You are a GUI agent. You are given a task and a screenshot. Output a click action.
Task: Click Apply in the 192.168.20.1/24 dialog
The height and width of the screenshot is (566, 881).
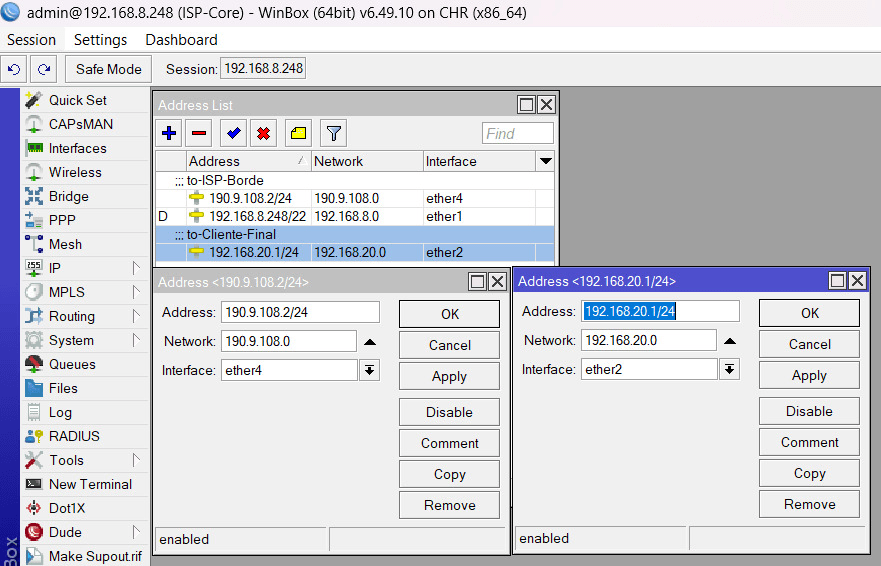point(810,375)
